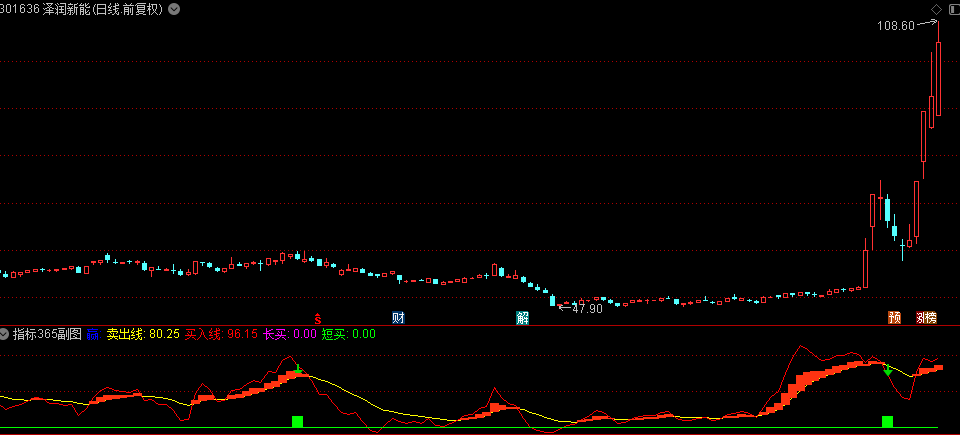Click the left green square signal
The height and width of the screenshot is (435, 960).
(x=297, y=421)
